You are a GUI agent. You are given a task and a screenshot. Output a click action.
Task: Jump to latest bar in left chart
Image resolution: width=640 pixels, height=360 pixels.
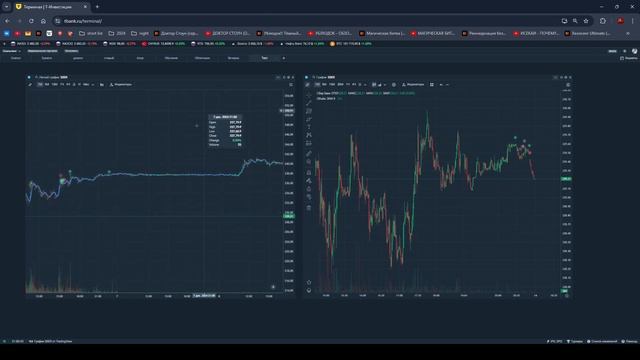(273, 287)
